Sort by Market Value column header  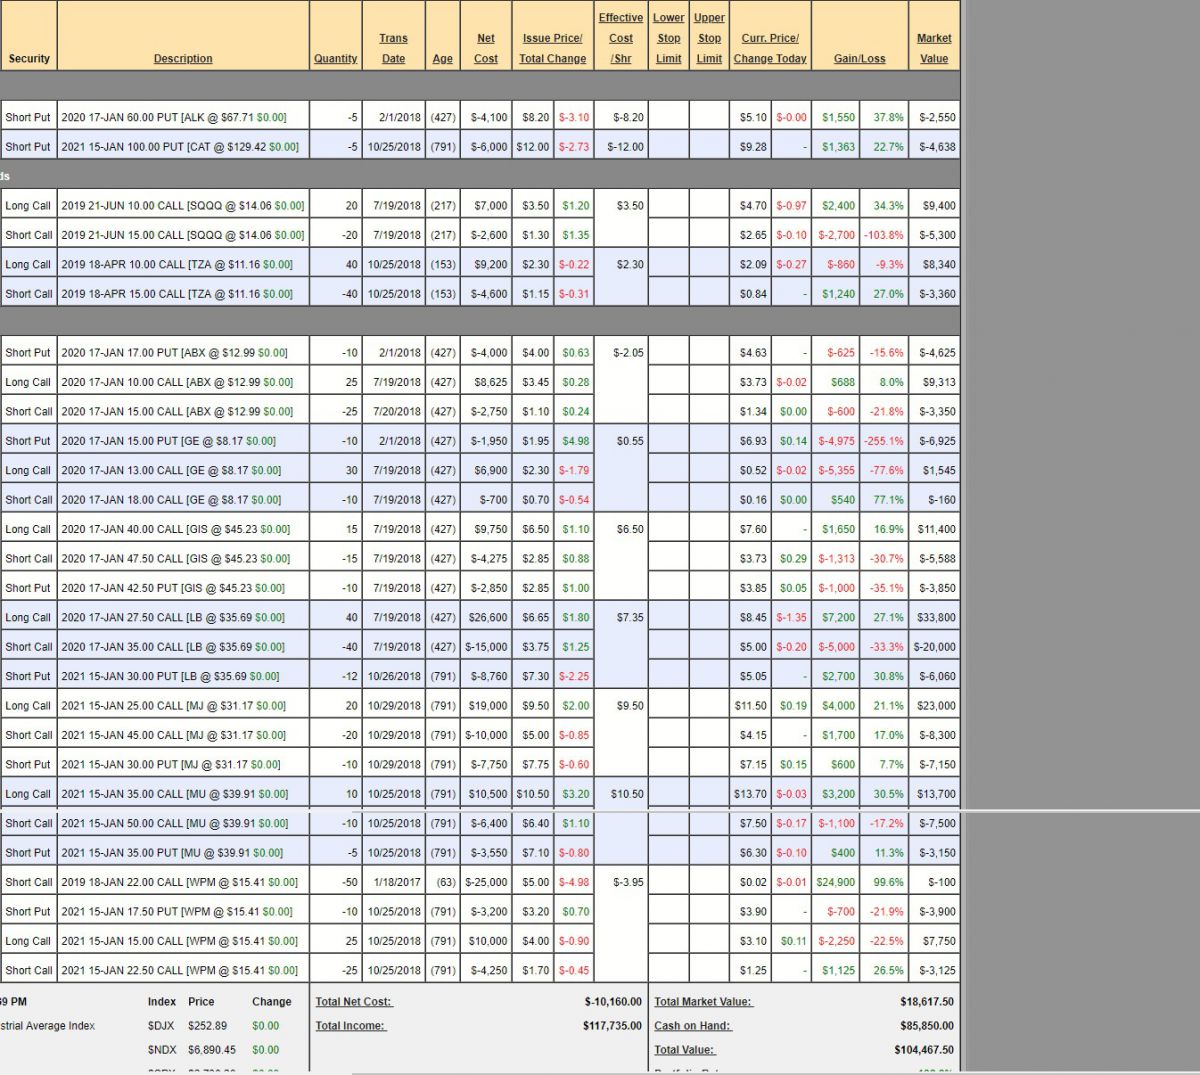(934, 48)
